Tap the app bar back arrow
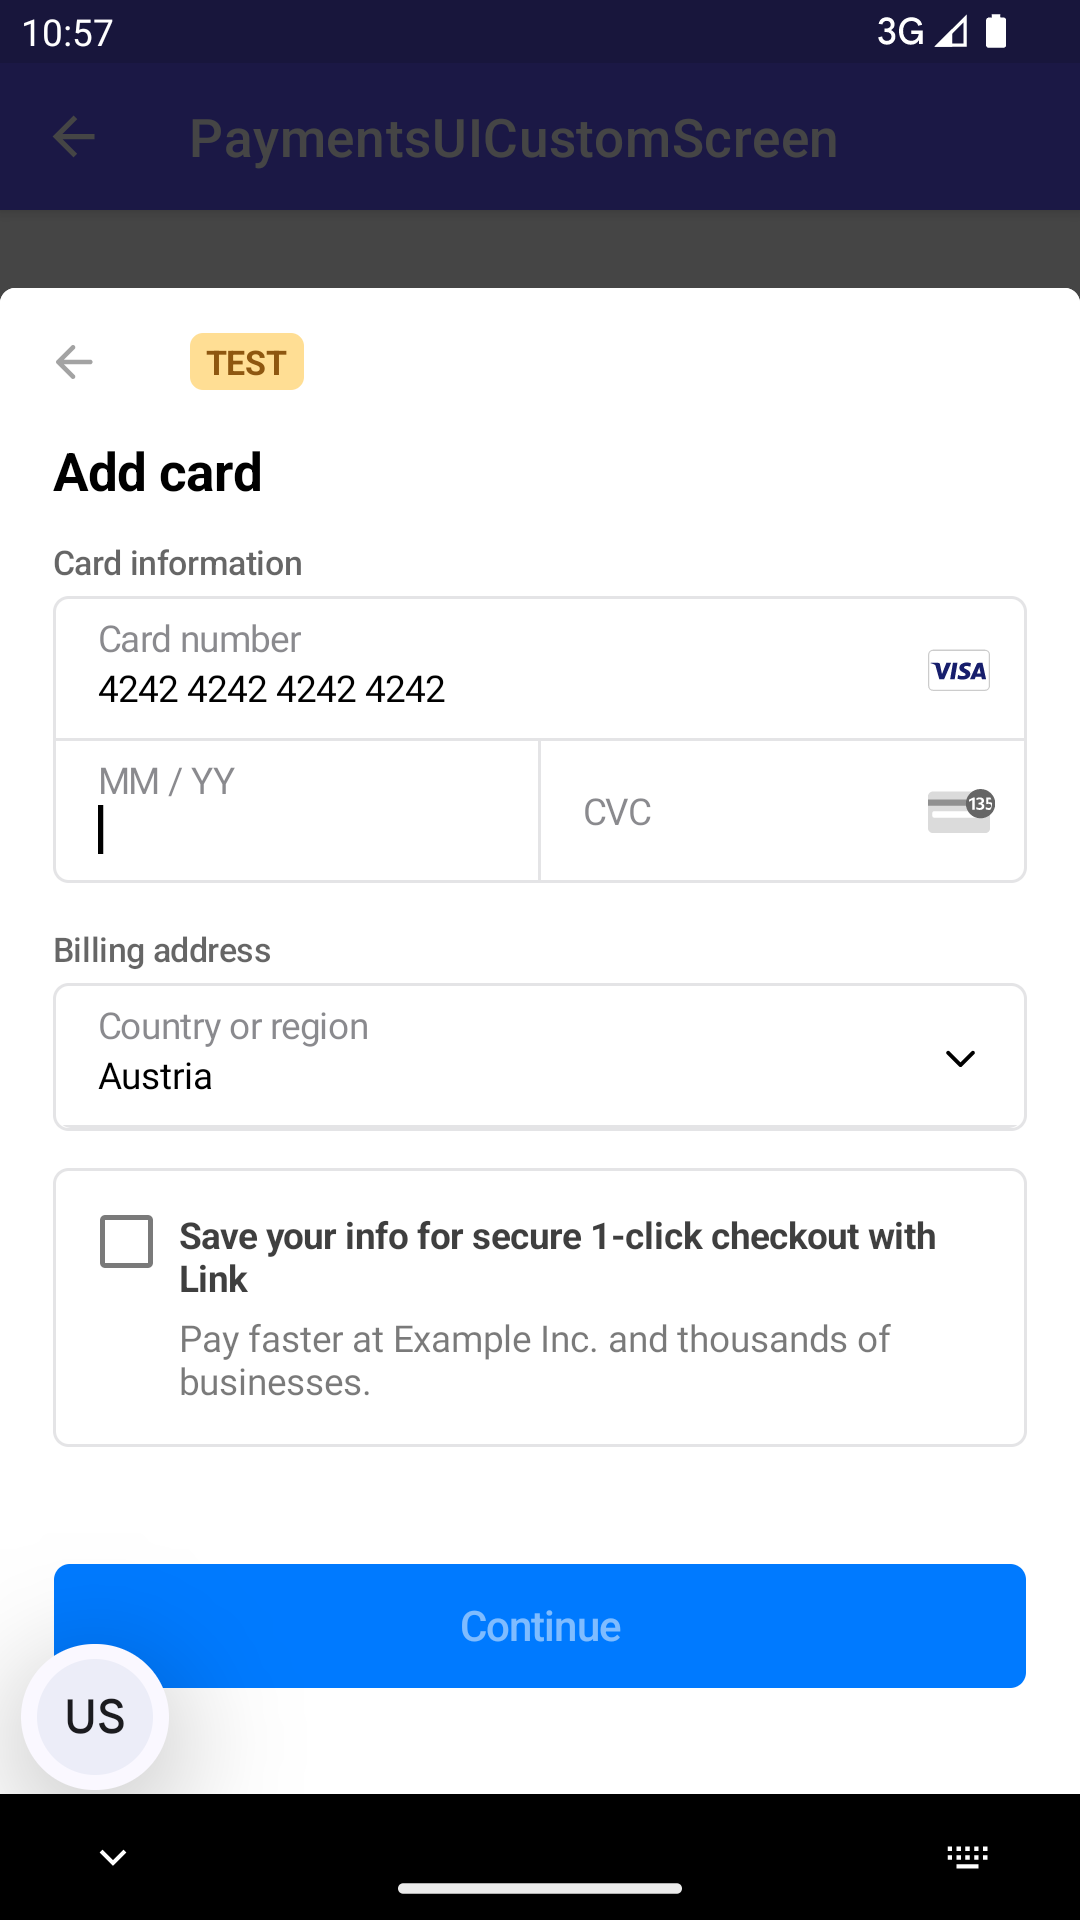 tap(74, 137)
